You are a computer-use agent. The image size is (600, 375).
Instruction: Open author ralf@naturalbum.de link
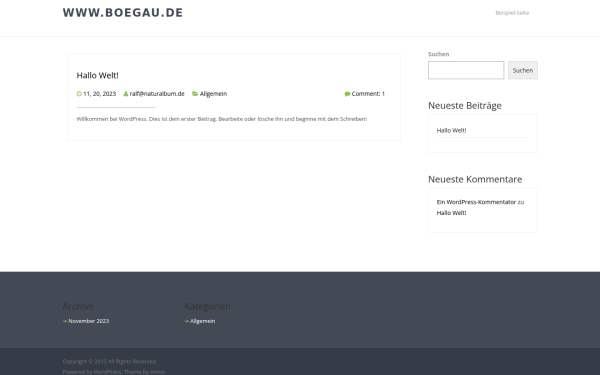click(x=157, y=94)
